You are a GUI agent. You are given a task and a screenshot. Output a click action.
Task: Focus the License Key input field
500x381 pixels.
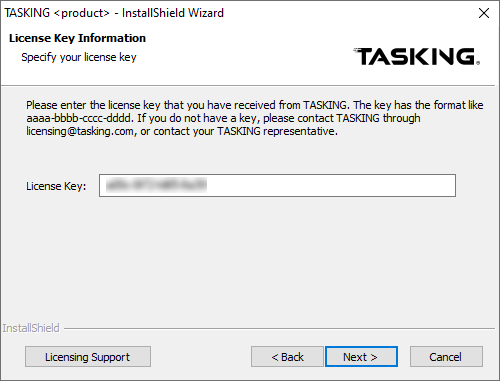point(277,185)
